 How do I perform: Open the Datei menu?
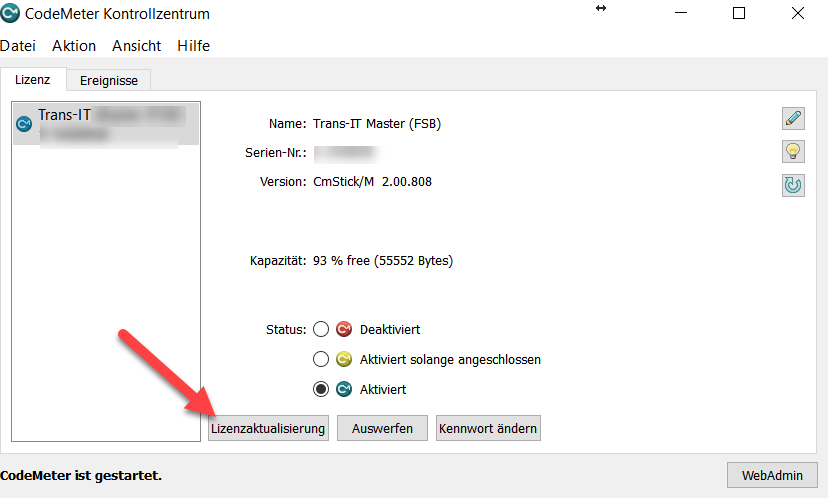tap(18, 46)
